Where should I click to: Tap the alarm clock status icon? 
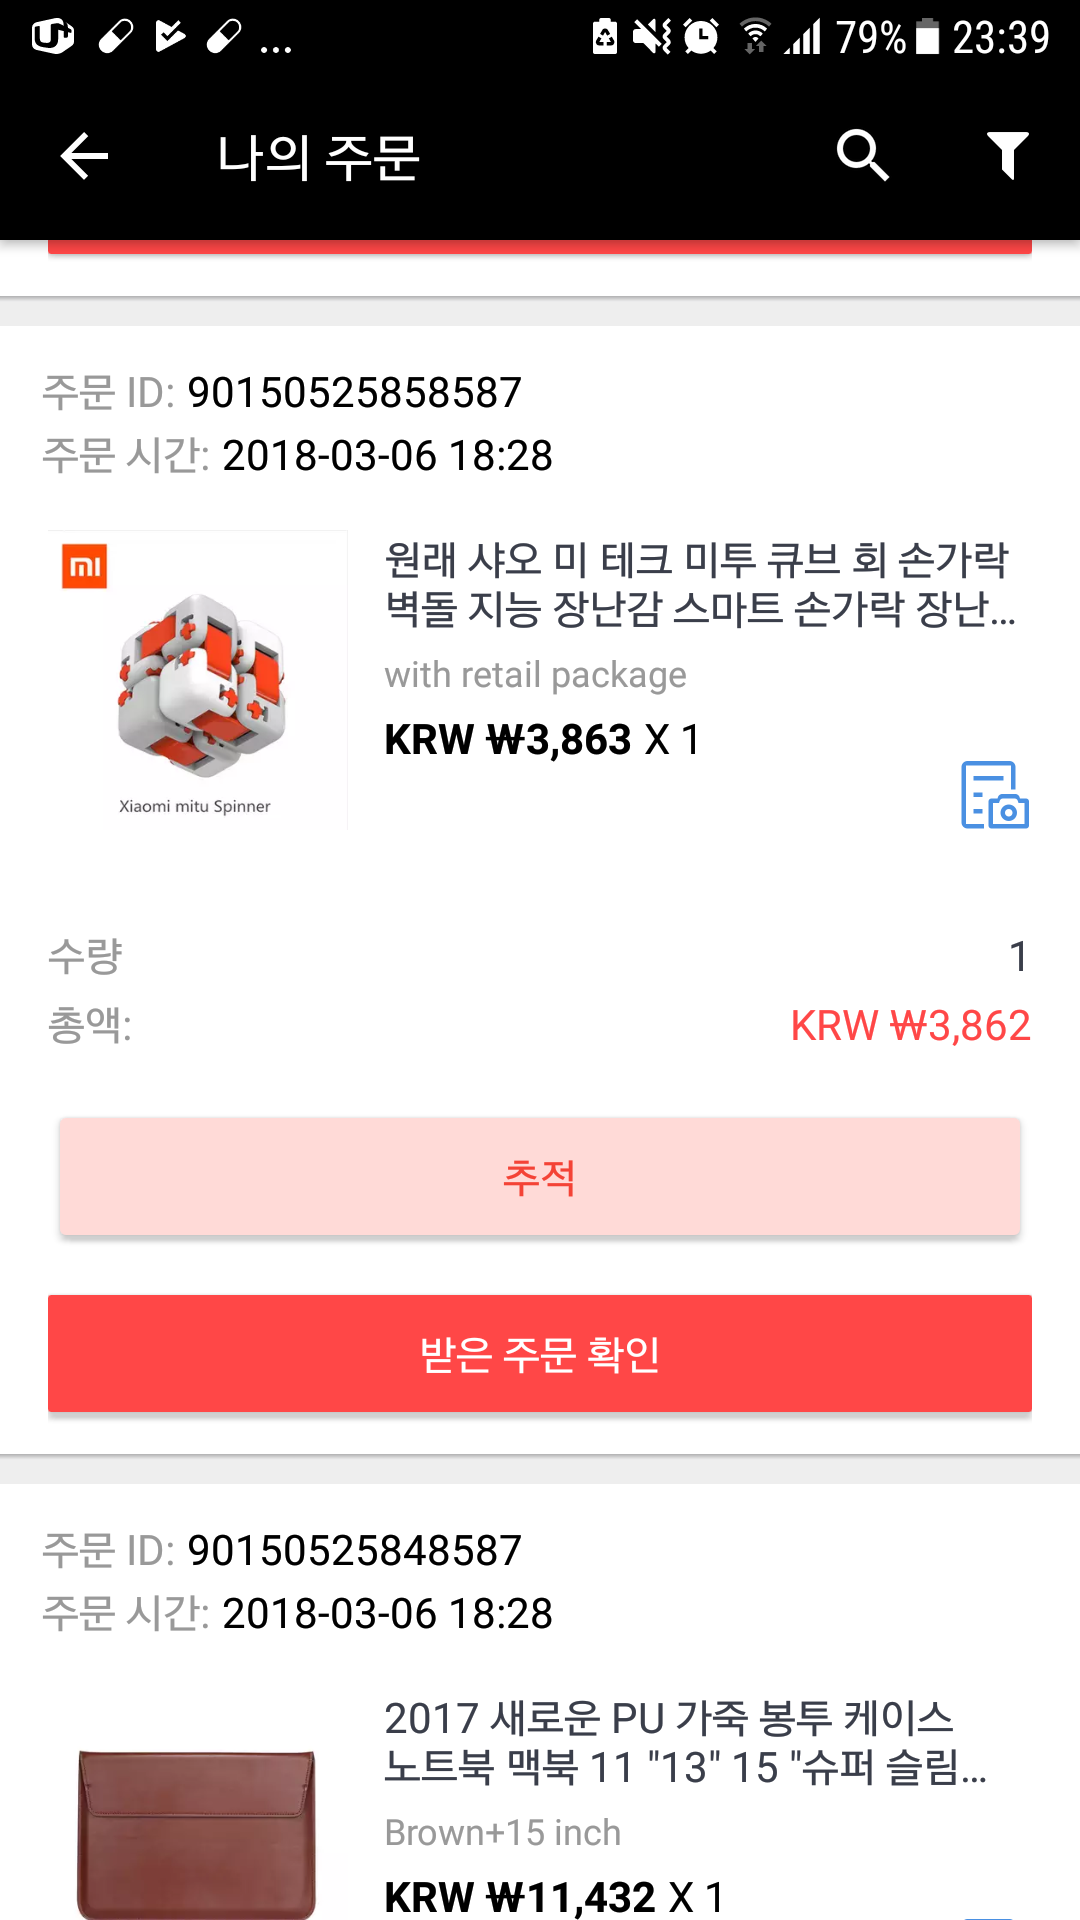point(701,37)
